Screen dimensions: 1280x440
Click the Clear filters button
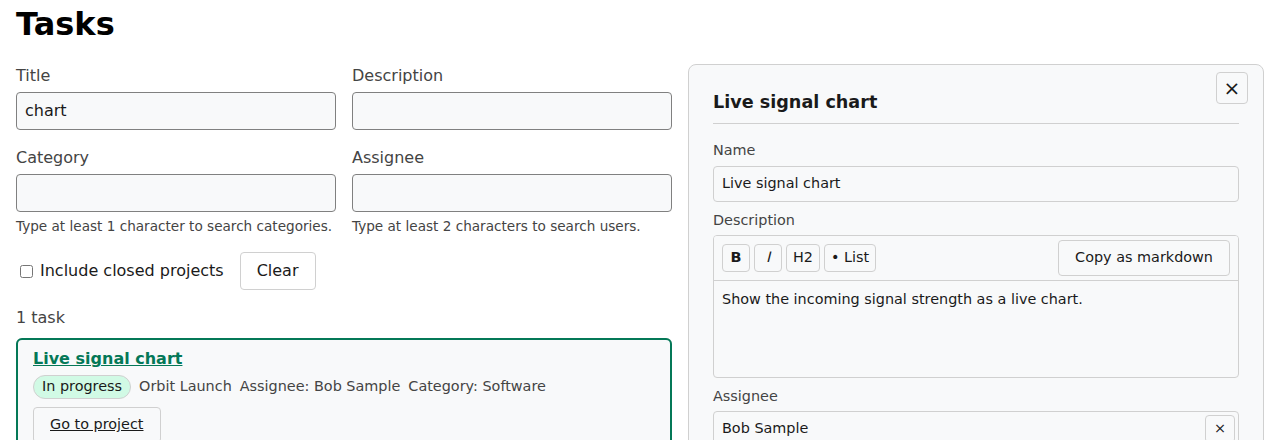(x=278, y=271)
